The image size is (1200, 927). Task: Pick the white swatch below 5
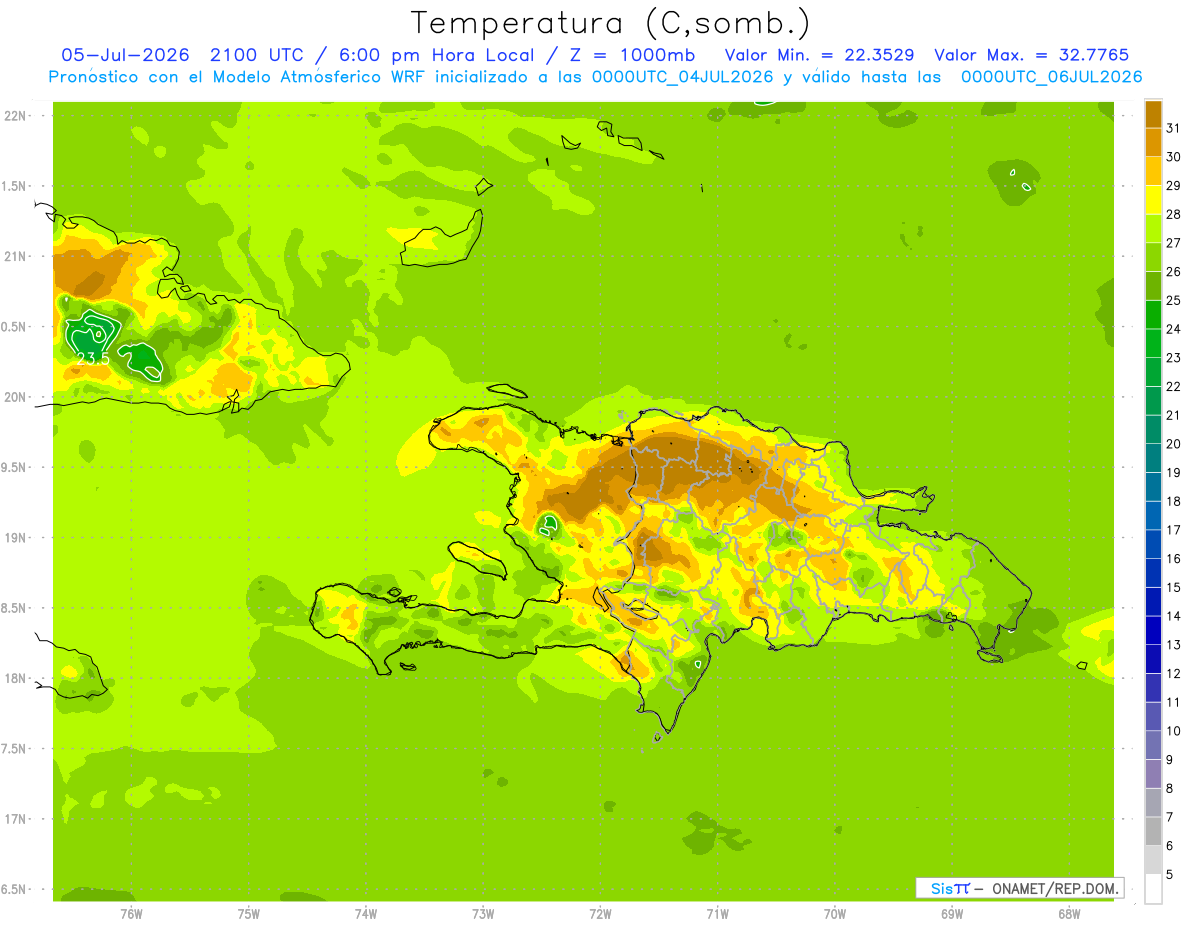click(1153, 889)
